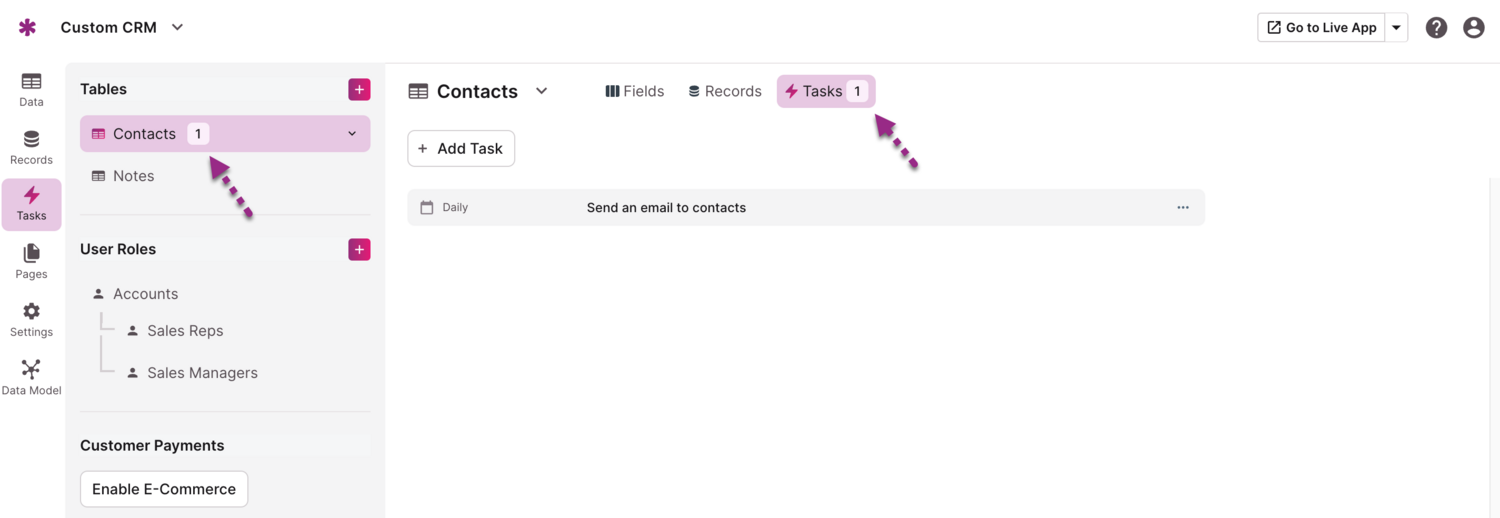Click the Knack asterisk logo icon

28,28
